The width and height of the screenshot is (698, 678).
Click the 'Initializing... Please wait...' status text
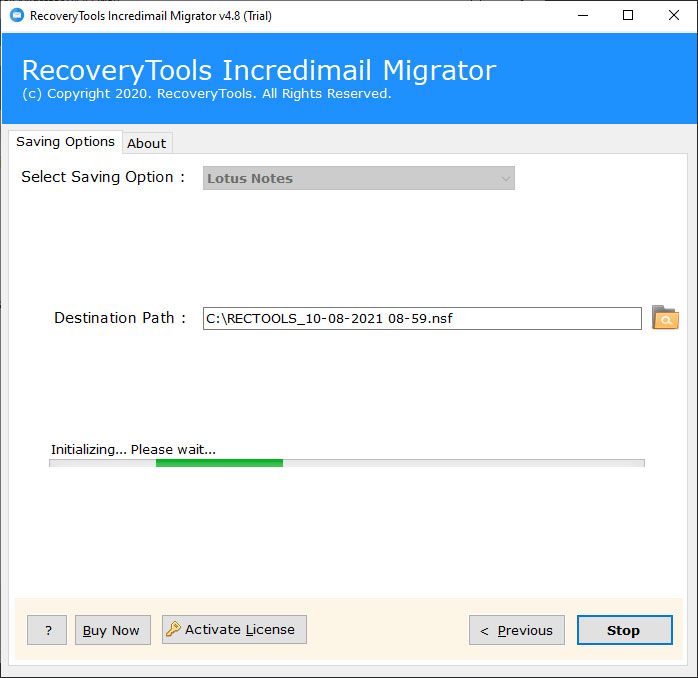coord(133,450)
